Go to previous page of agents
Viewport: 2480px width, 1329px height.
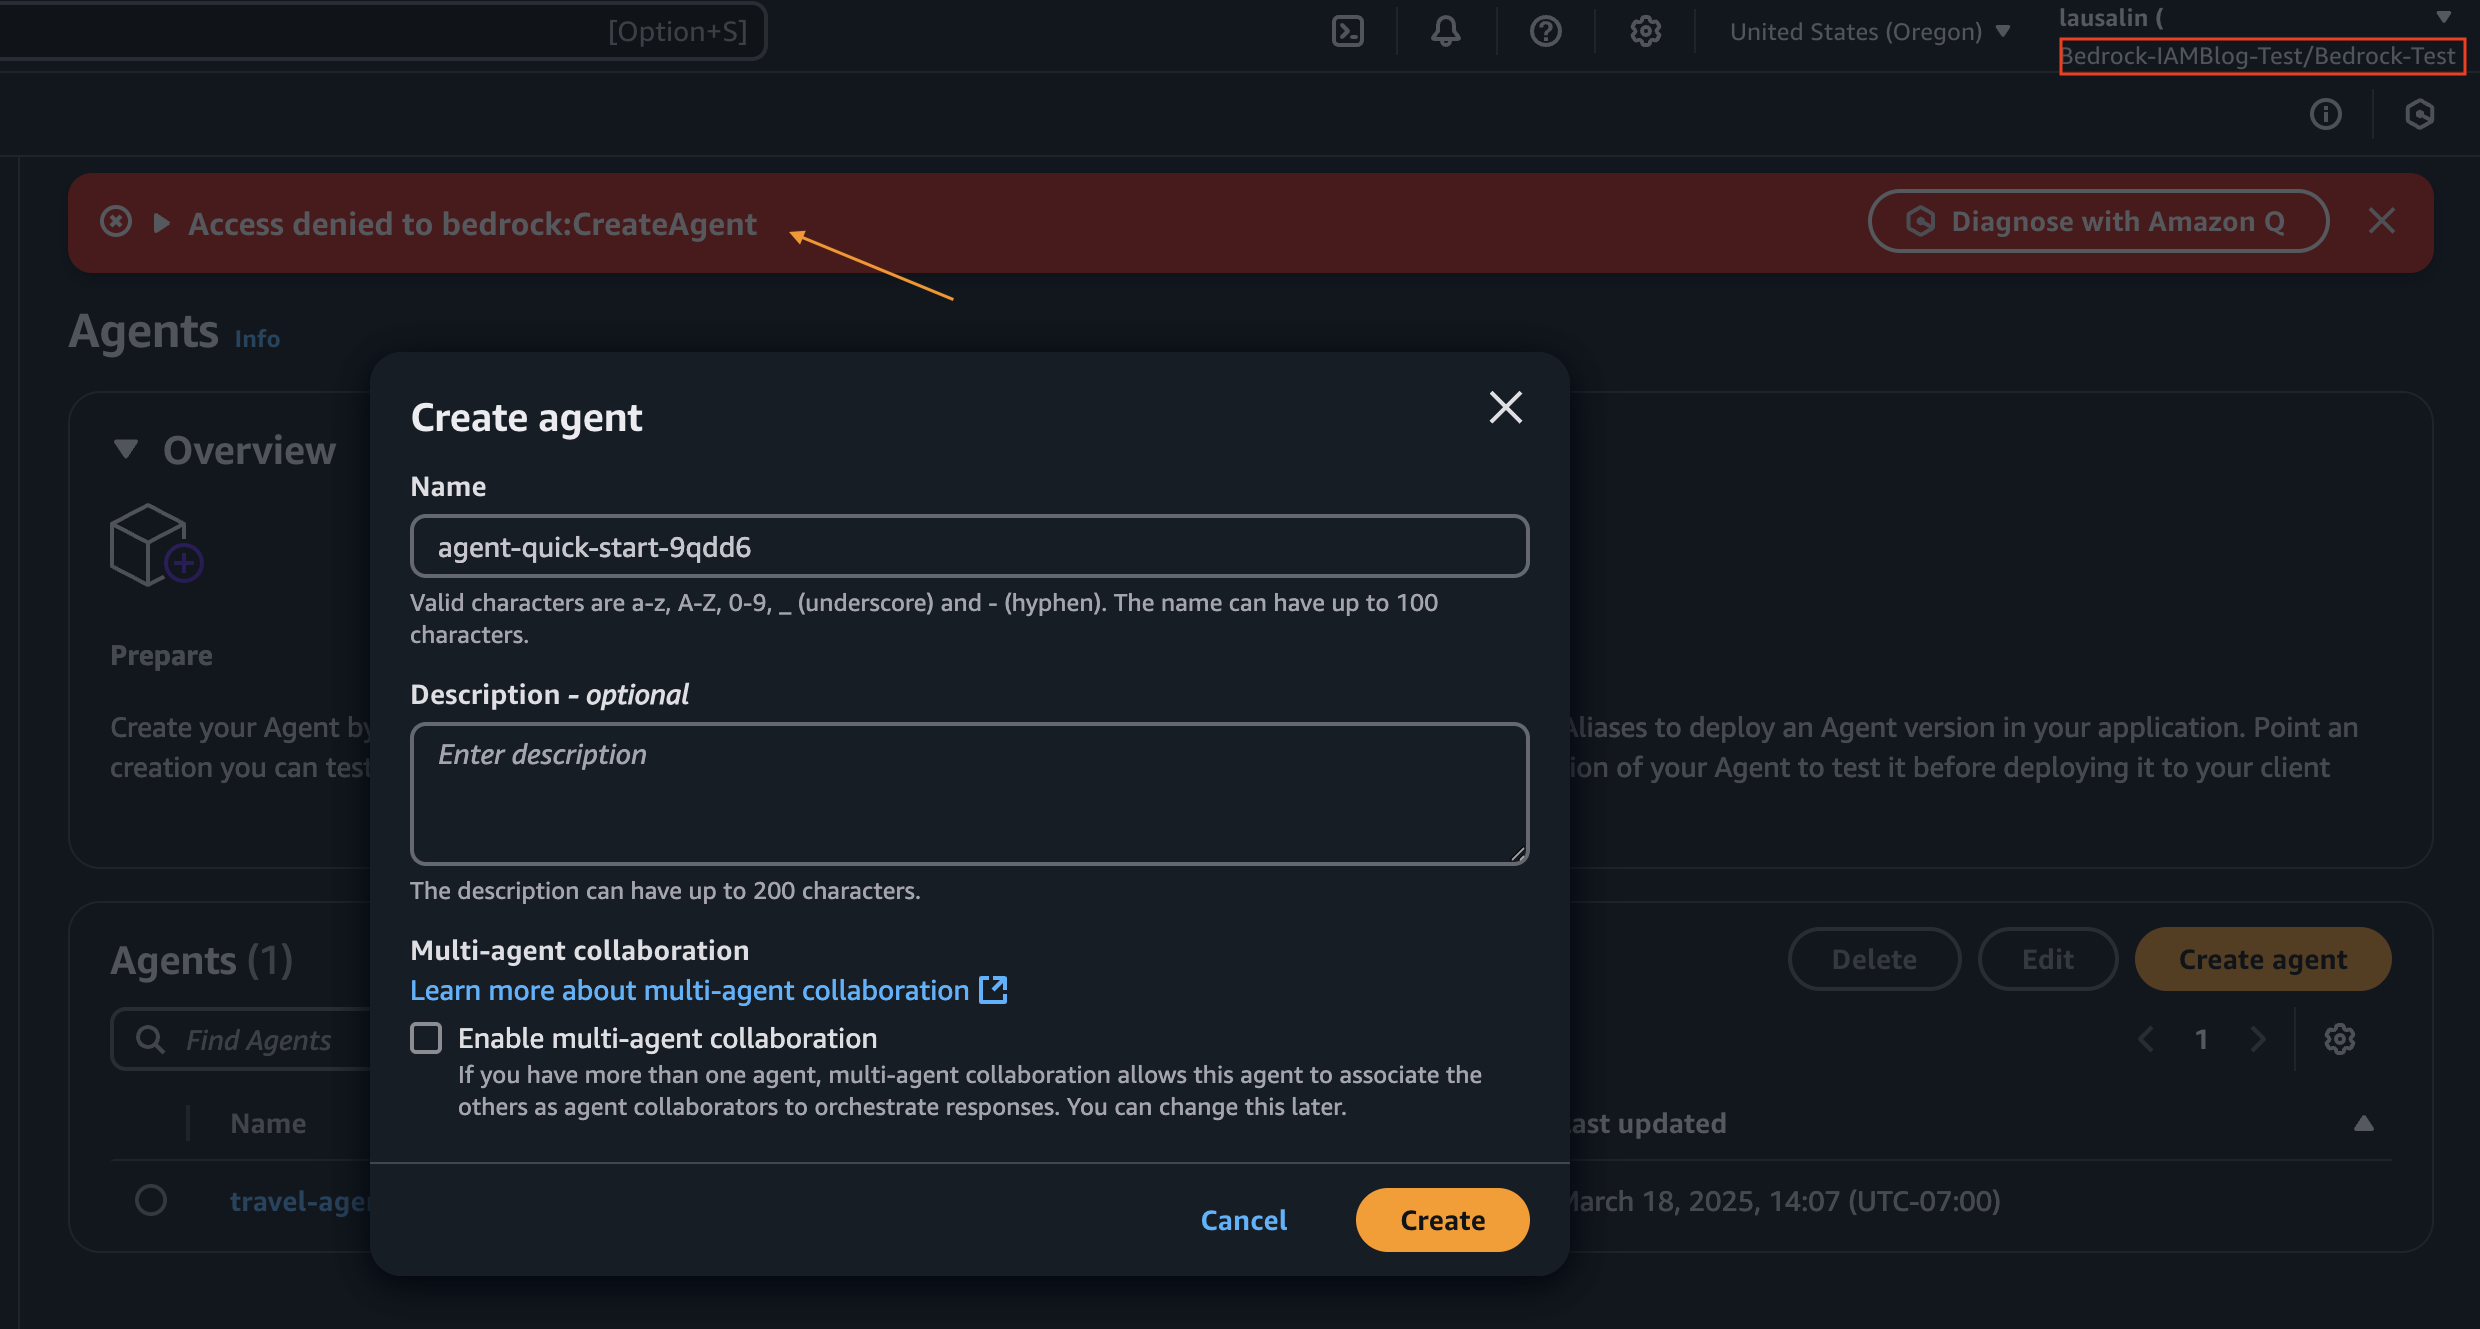coord(2146,1039)
